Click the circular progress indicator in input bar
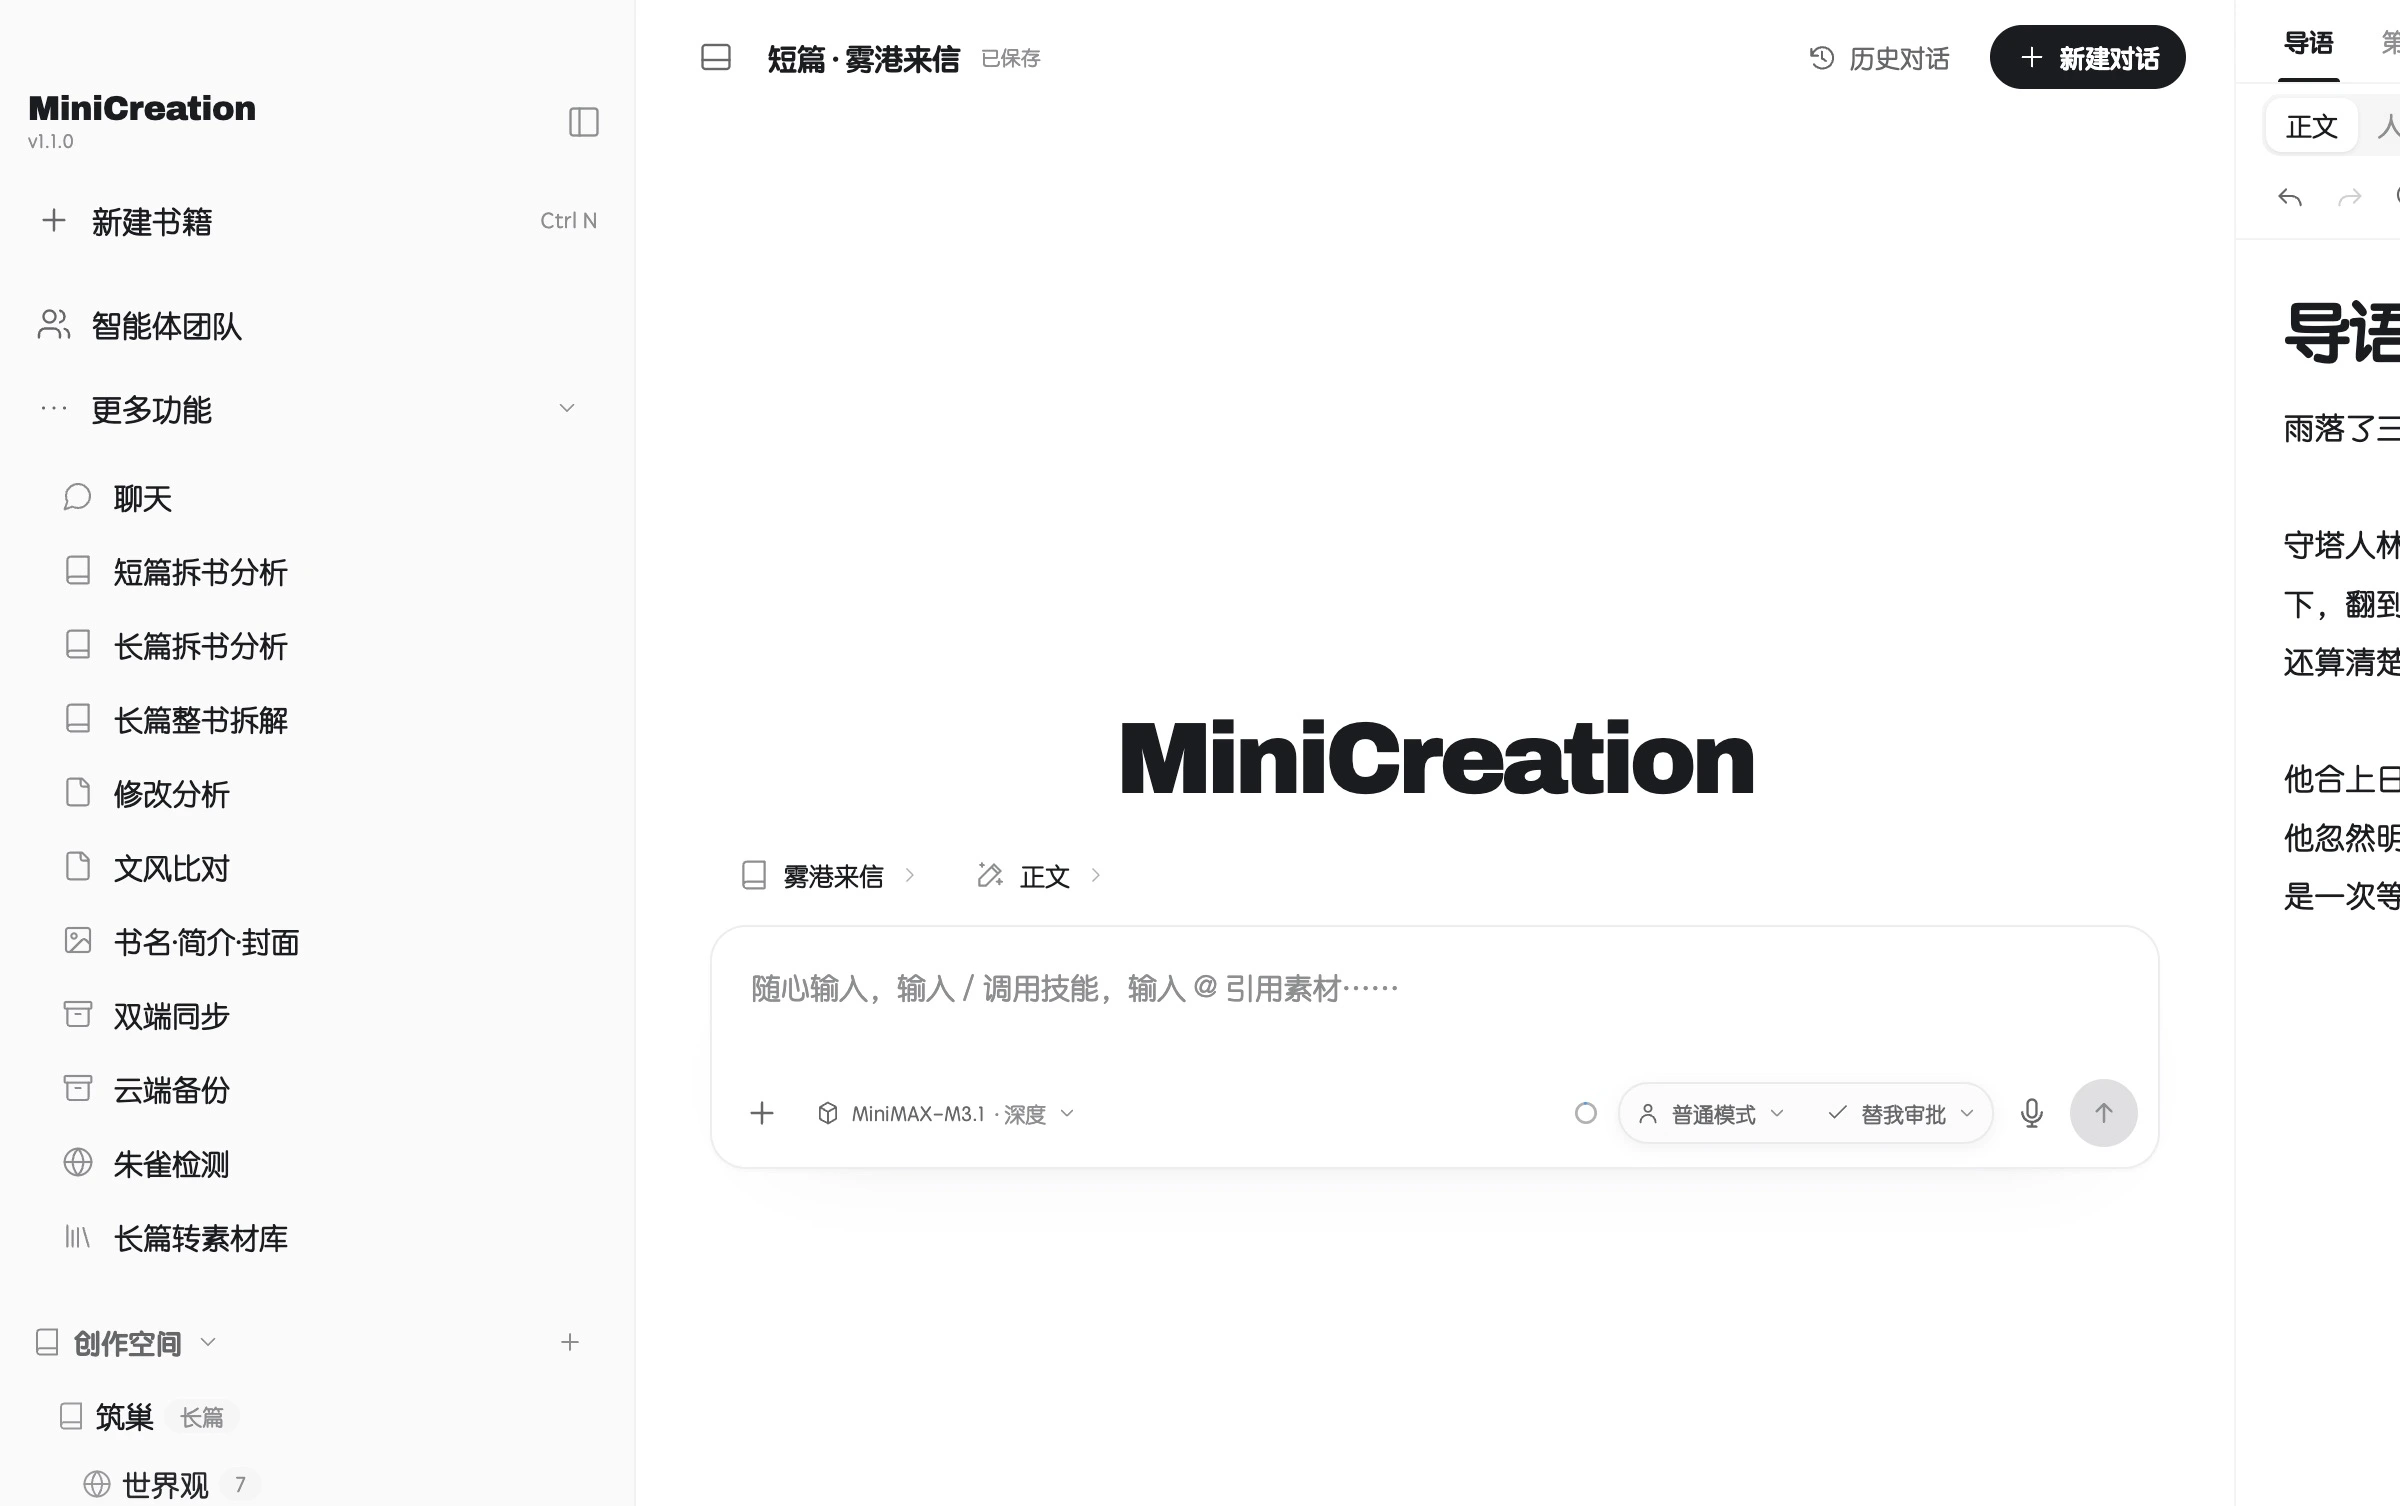 (x=1585, y=1113)
